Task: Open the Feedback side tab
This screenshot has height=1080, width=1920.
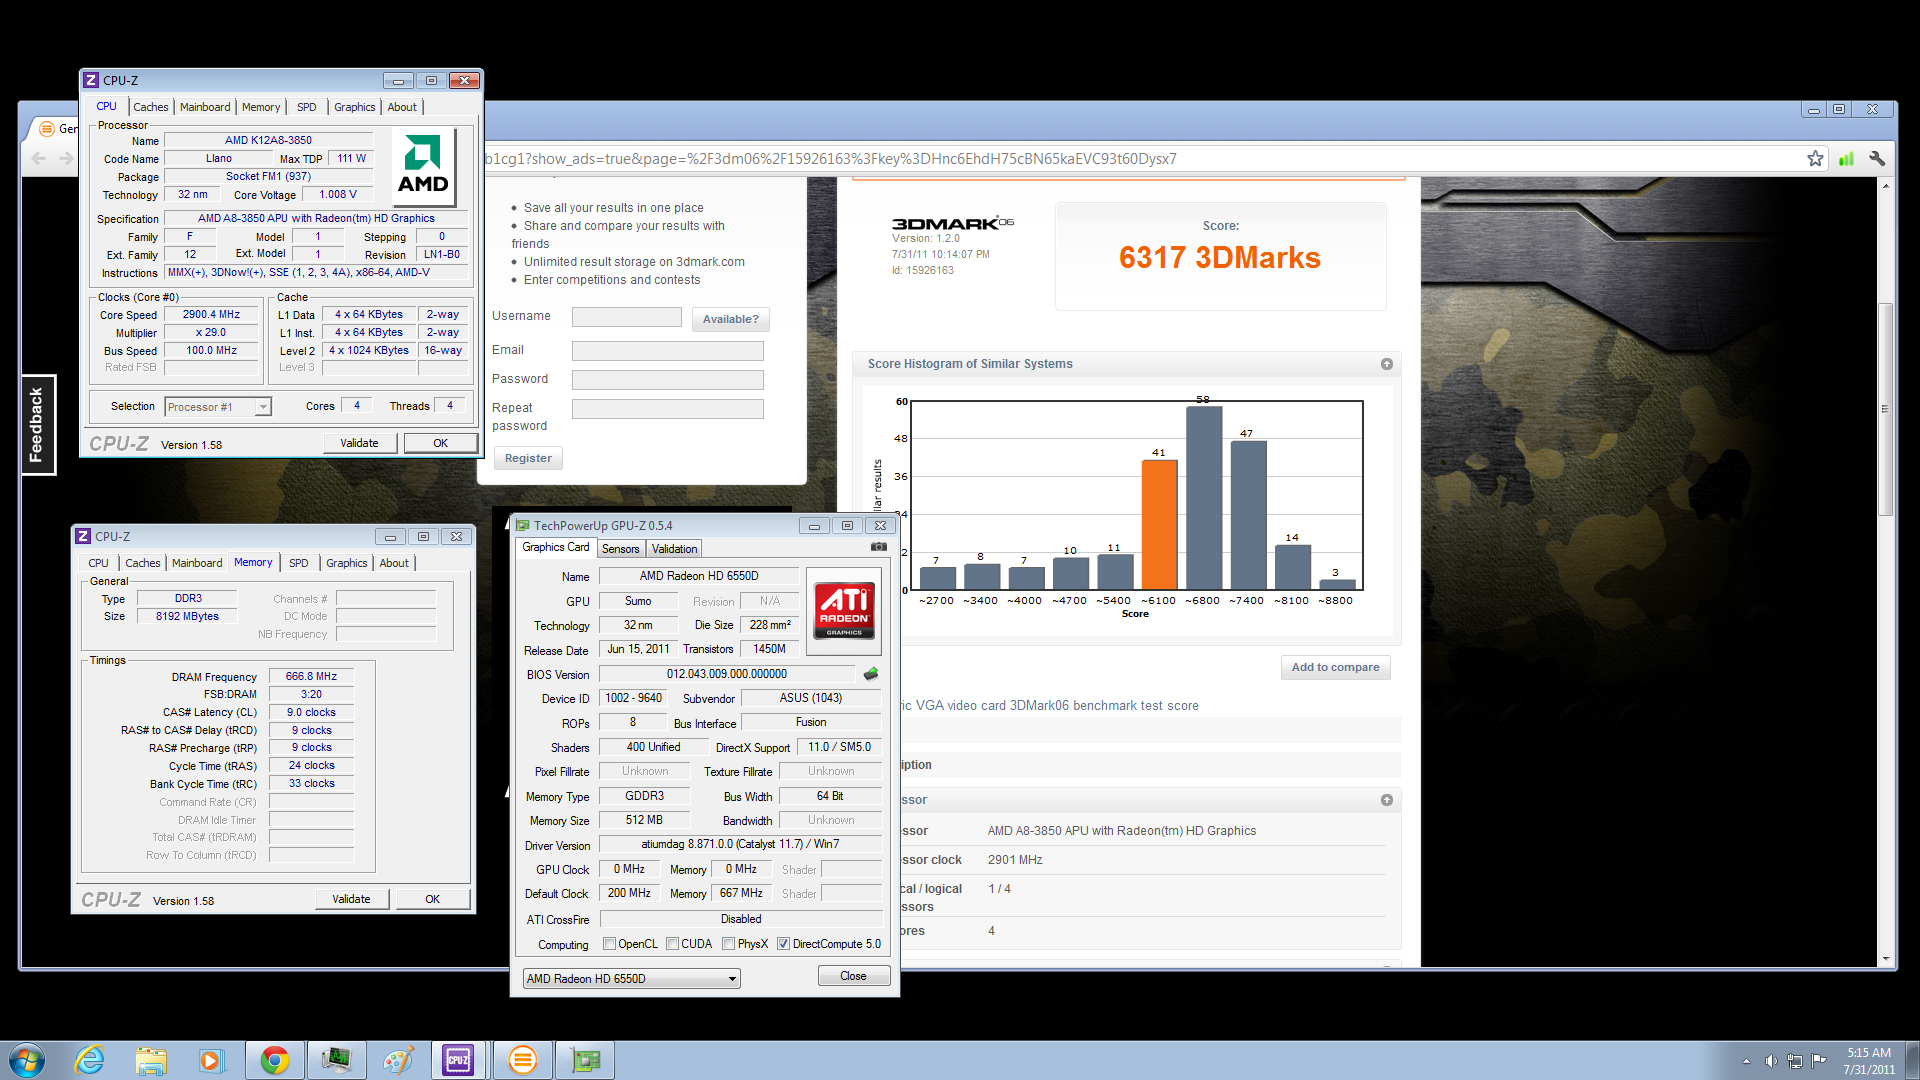Action: coord(38,425)
